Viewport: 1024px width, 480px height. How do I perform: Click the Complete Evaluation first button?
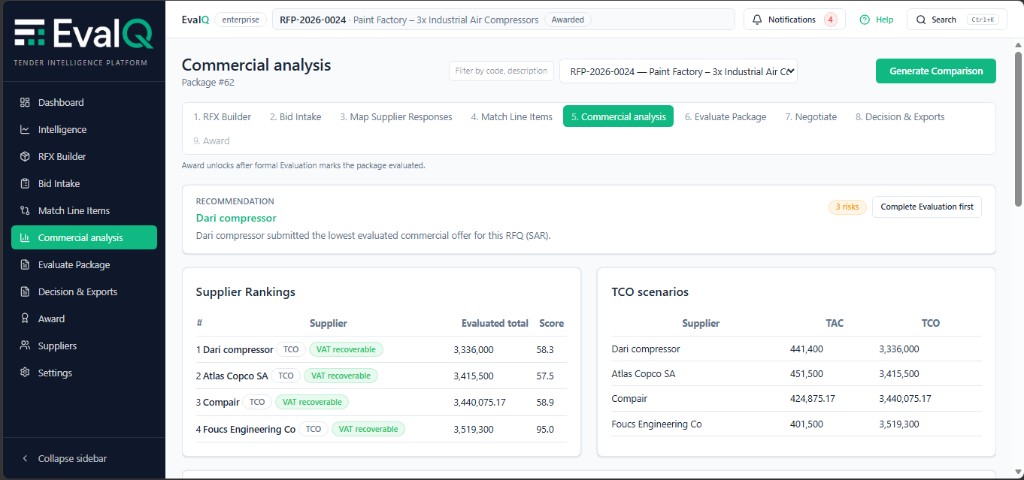click(x=926, y=207)
